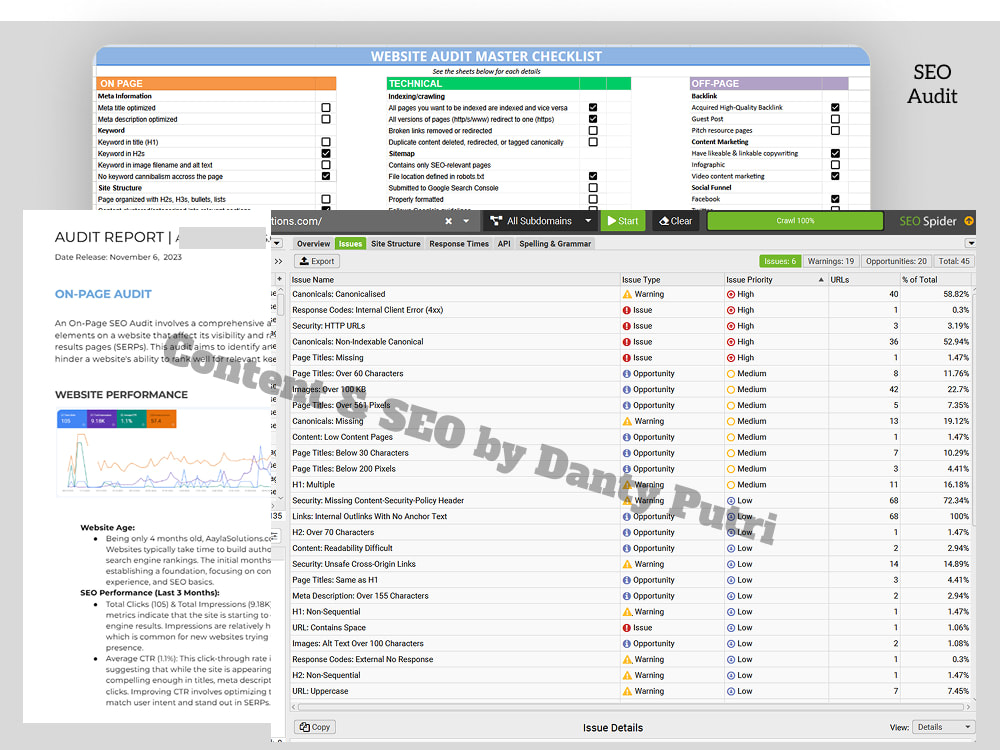This screenshot has height=750, width=1000.
Task: Click the Low priority icon for Content: Readability Difficult
Action: pyautogui.click(x=731, y=548)
